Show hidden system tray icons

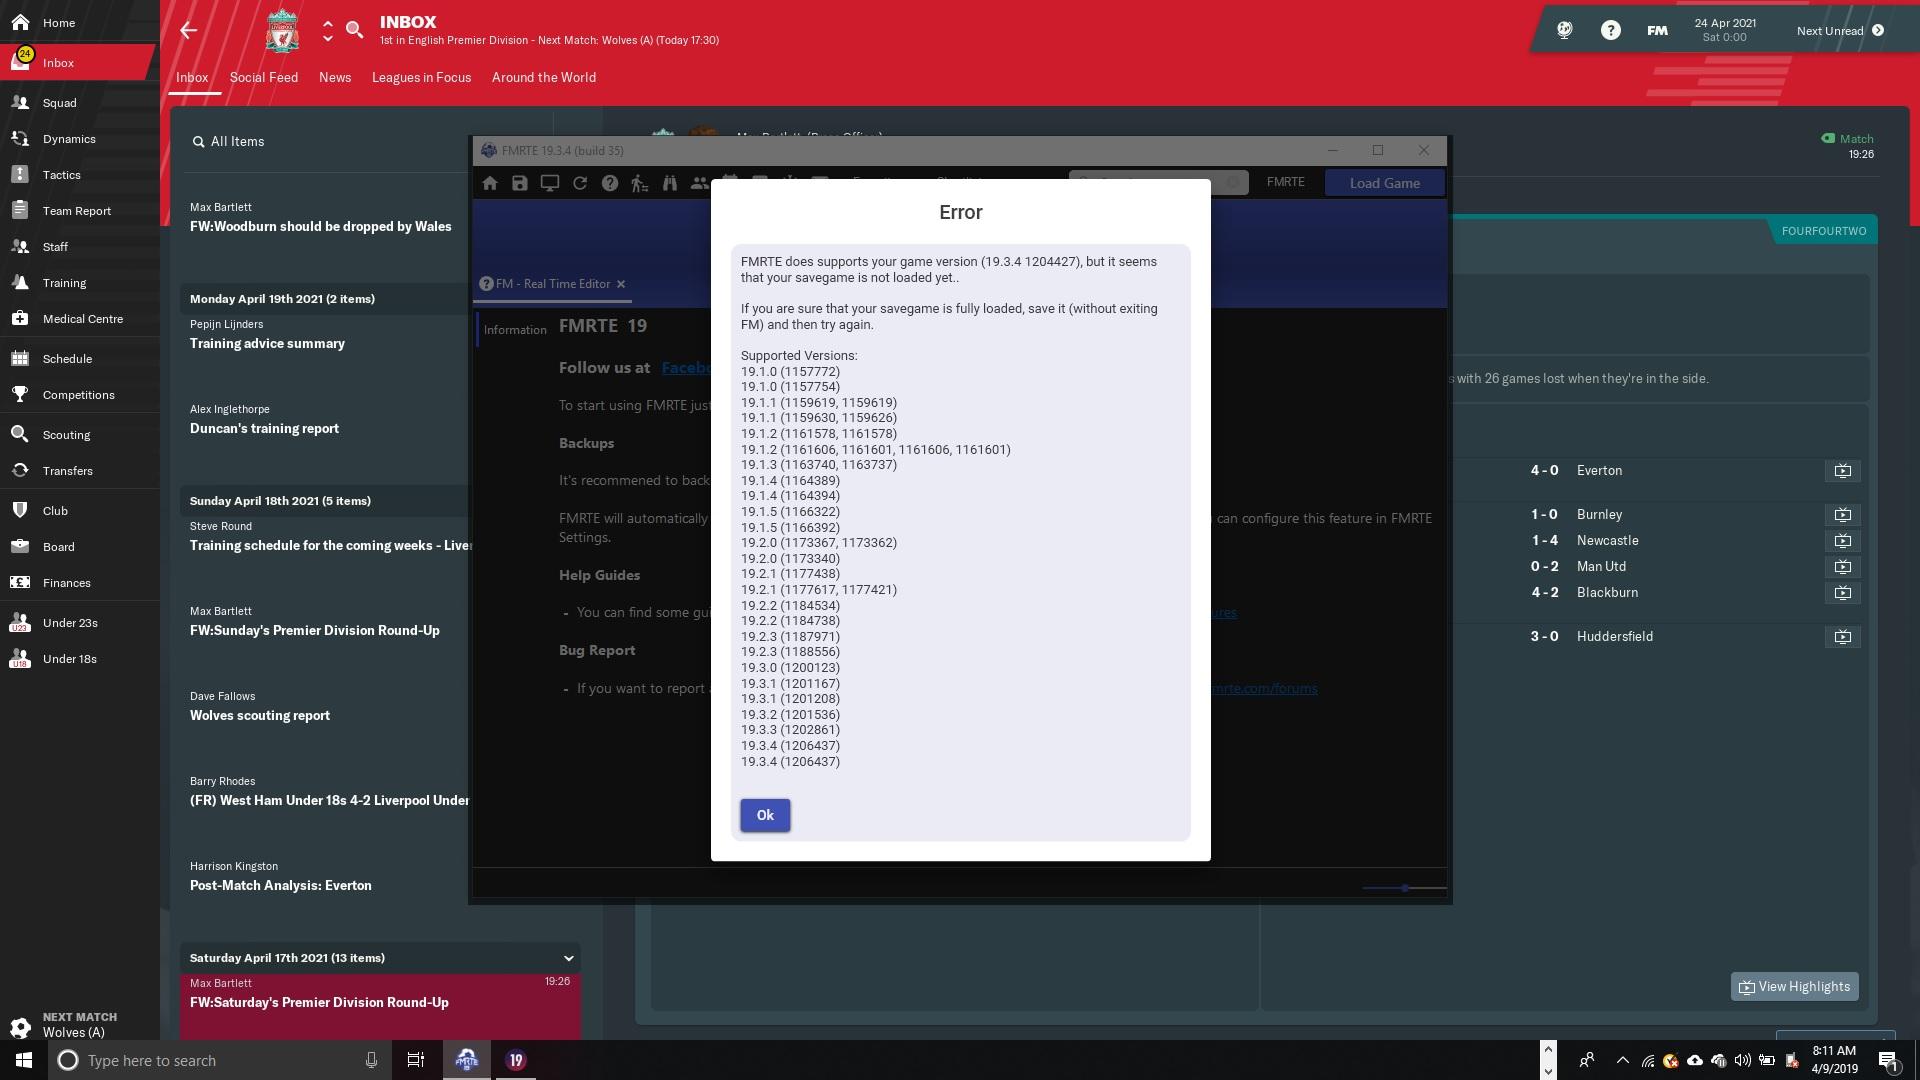point(1622,1060)
